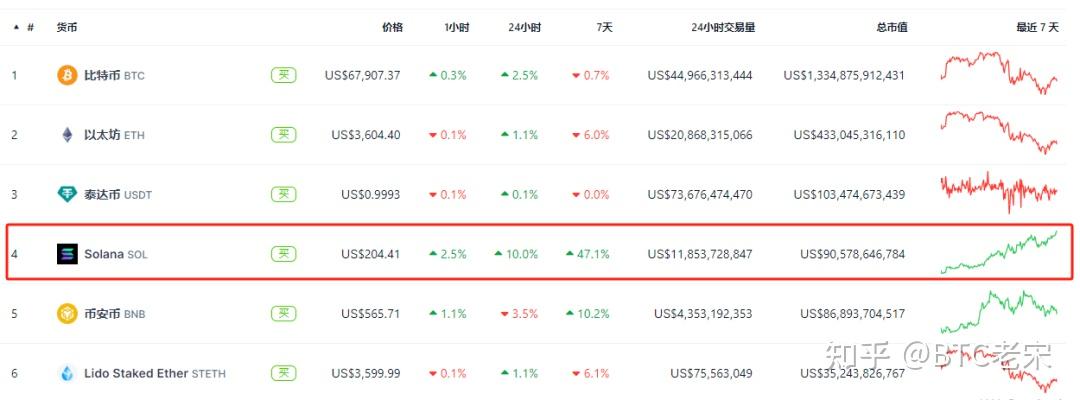This screenshot has width=1080, height=400.
Task: Open the 比特币 BTC coin link
Action: pyautogui.click(x=114, y=75)
